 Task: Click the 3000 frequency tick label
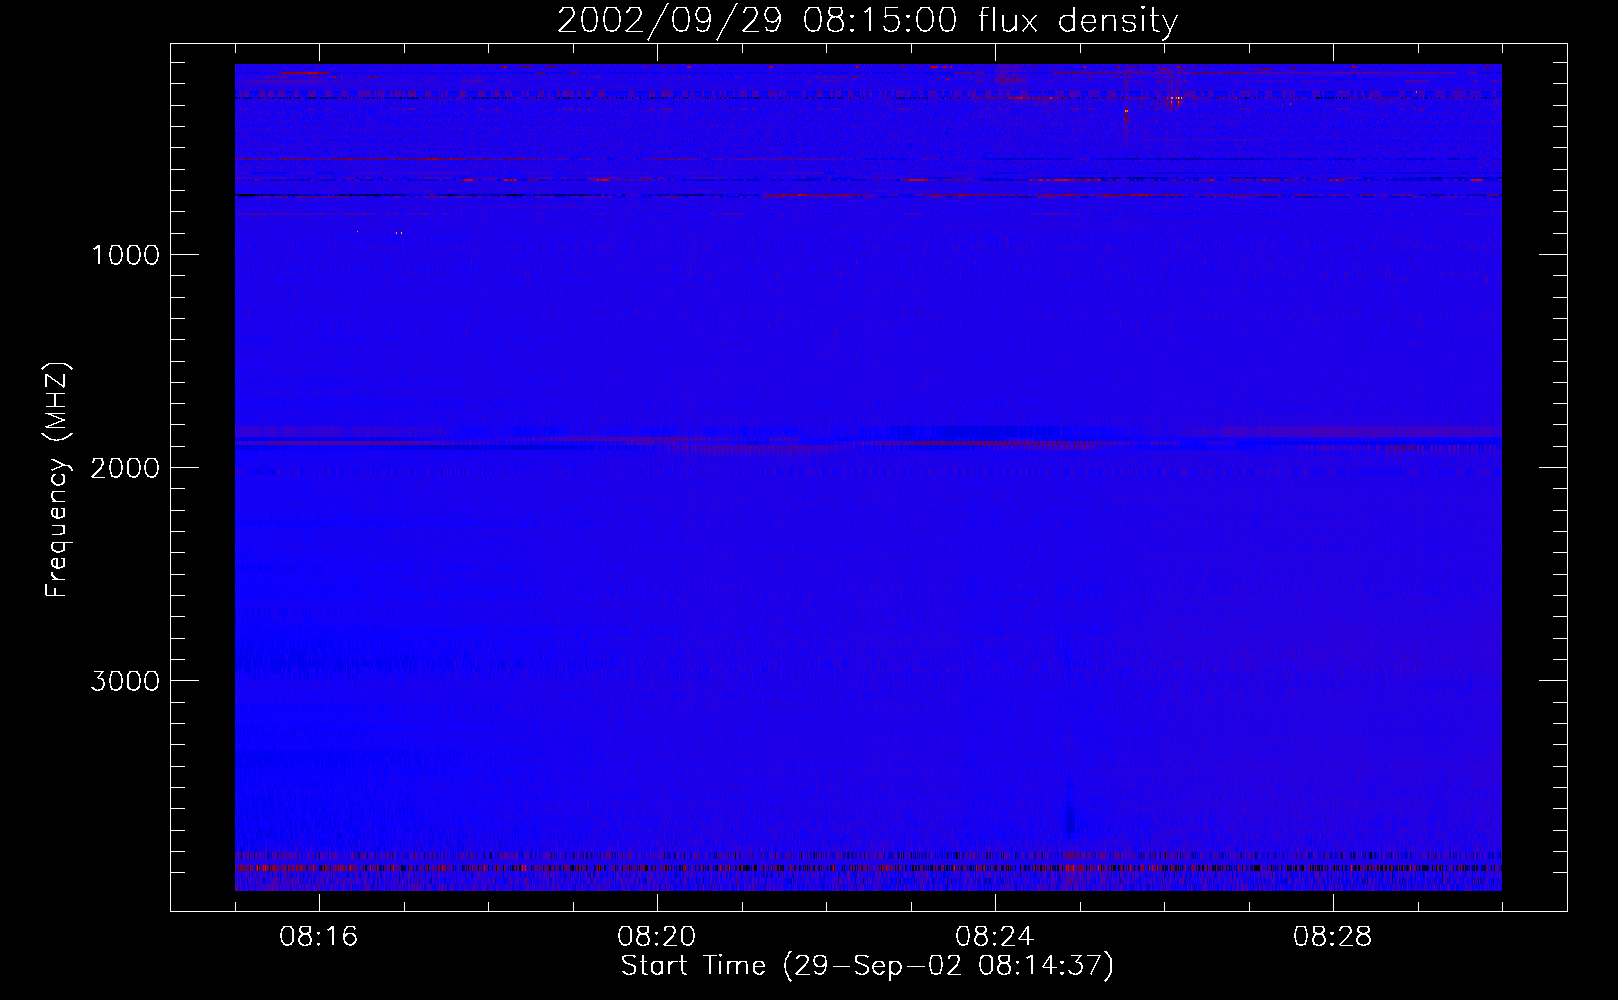coord(126,681)
